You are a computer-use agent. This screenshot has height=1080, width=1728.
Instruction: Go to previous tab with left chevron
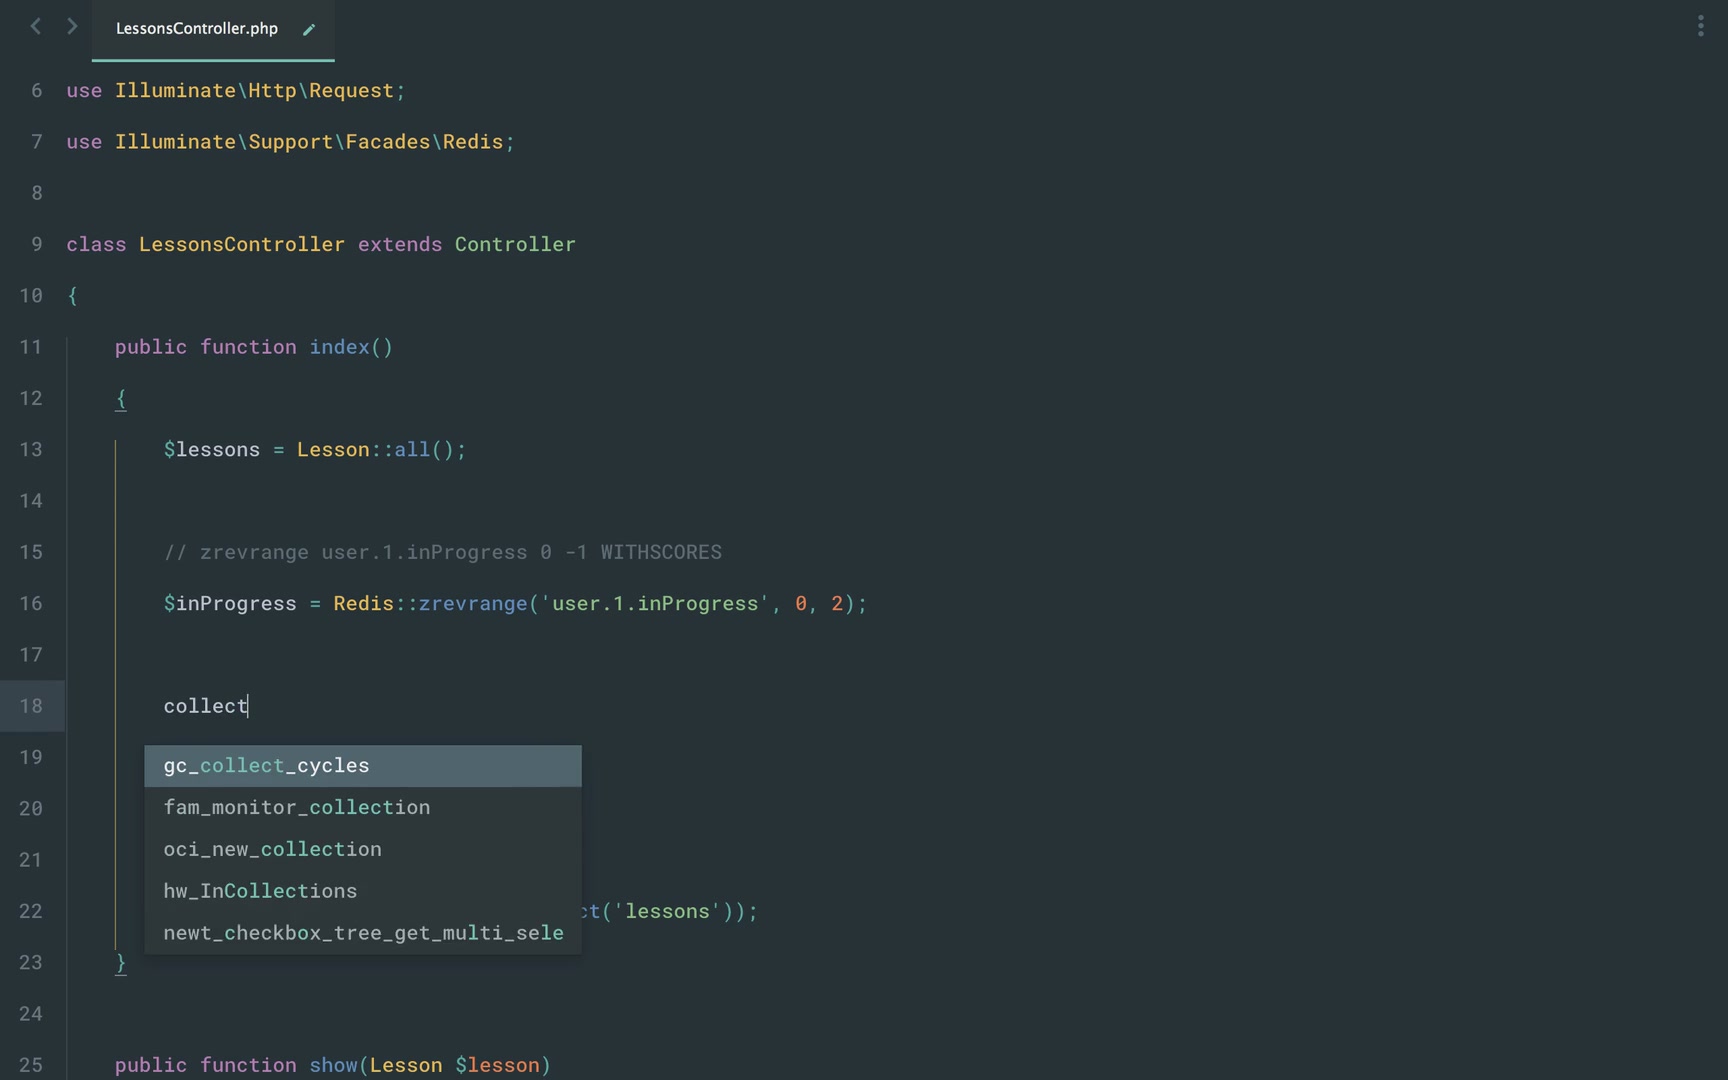coord(36,27)
